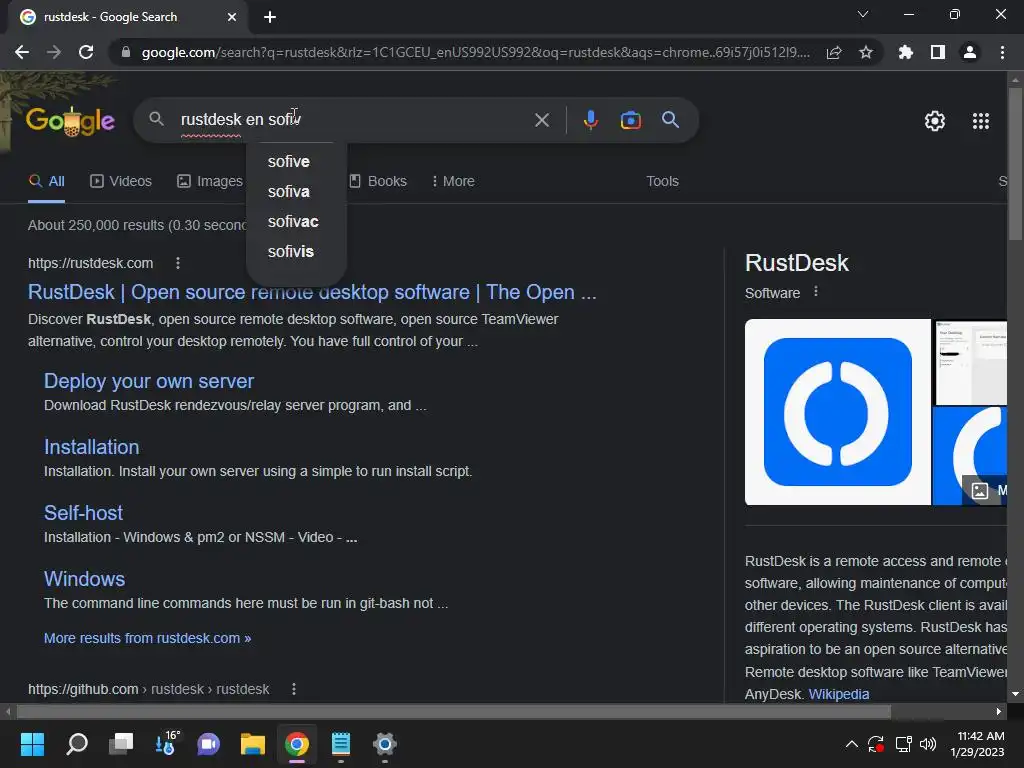Open 'Deploy your own server' link
The width and height of the screenshot is (1024, 768).
pos(149,381)
